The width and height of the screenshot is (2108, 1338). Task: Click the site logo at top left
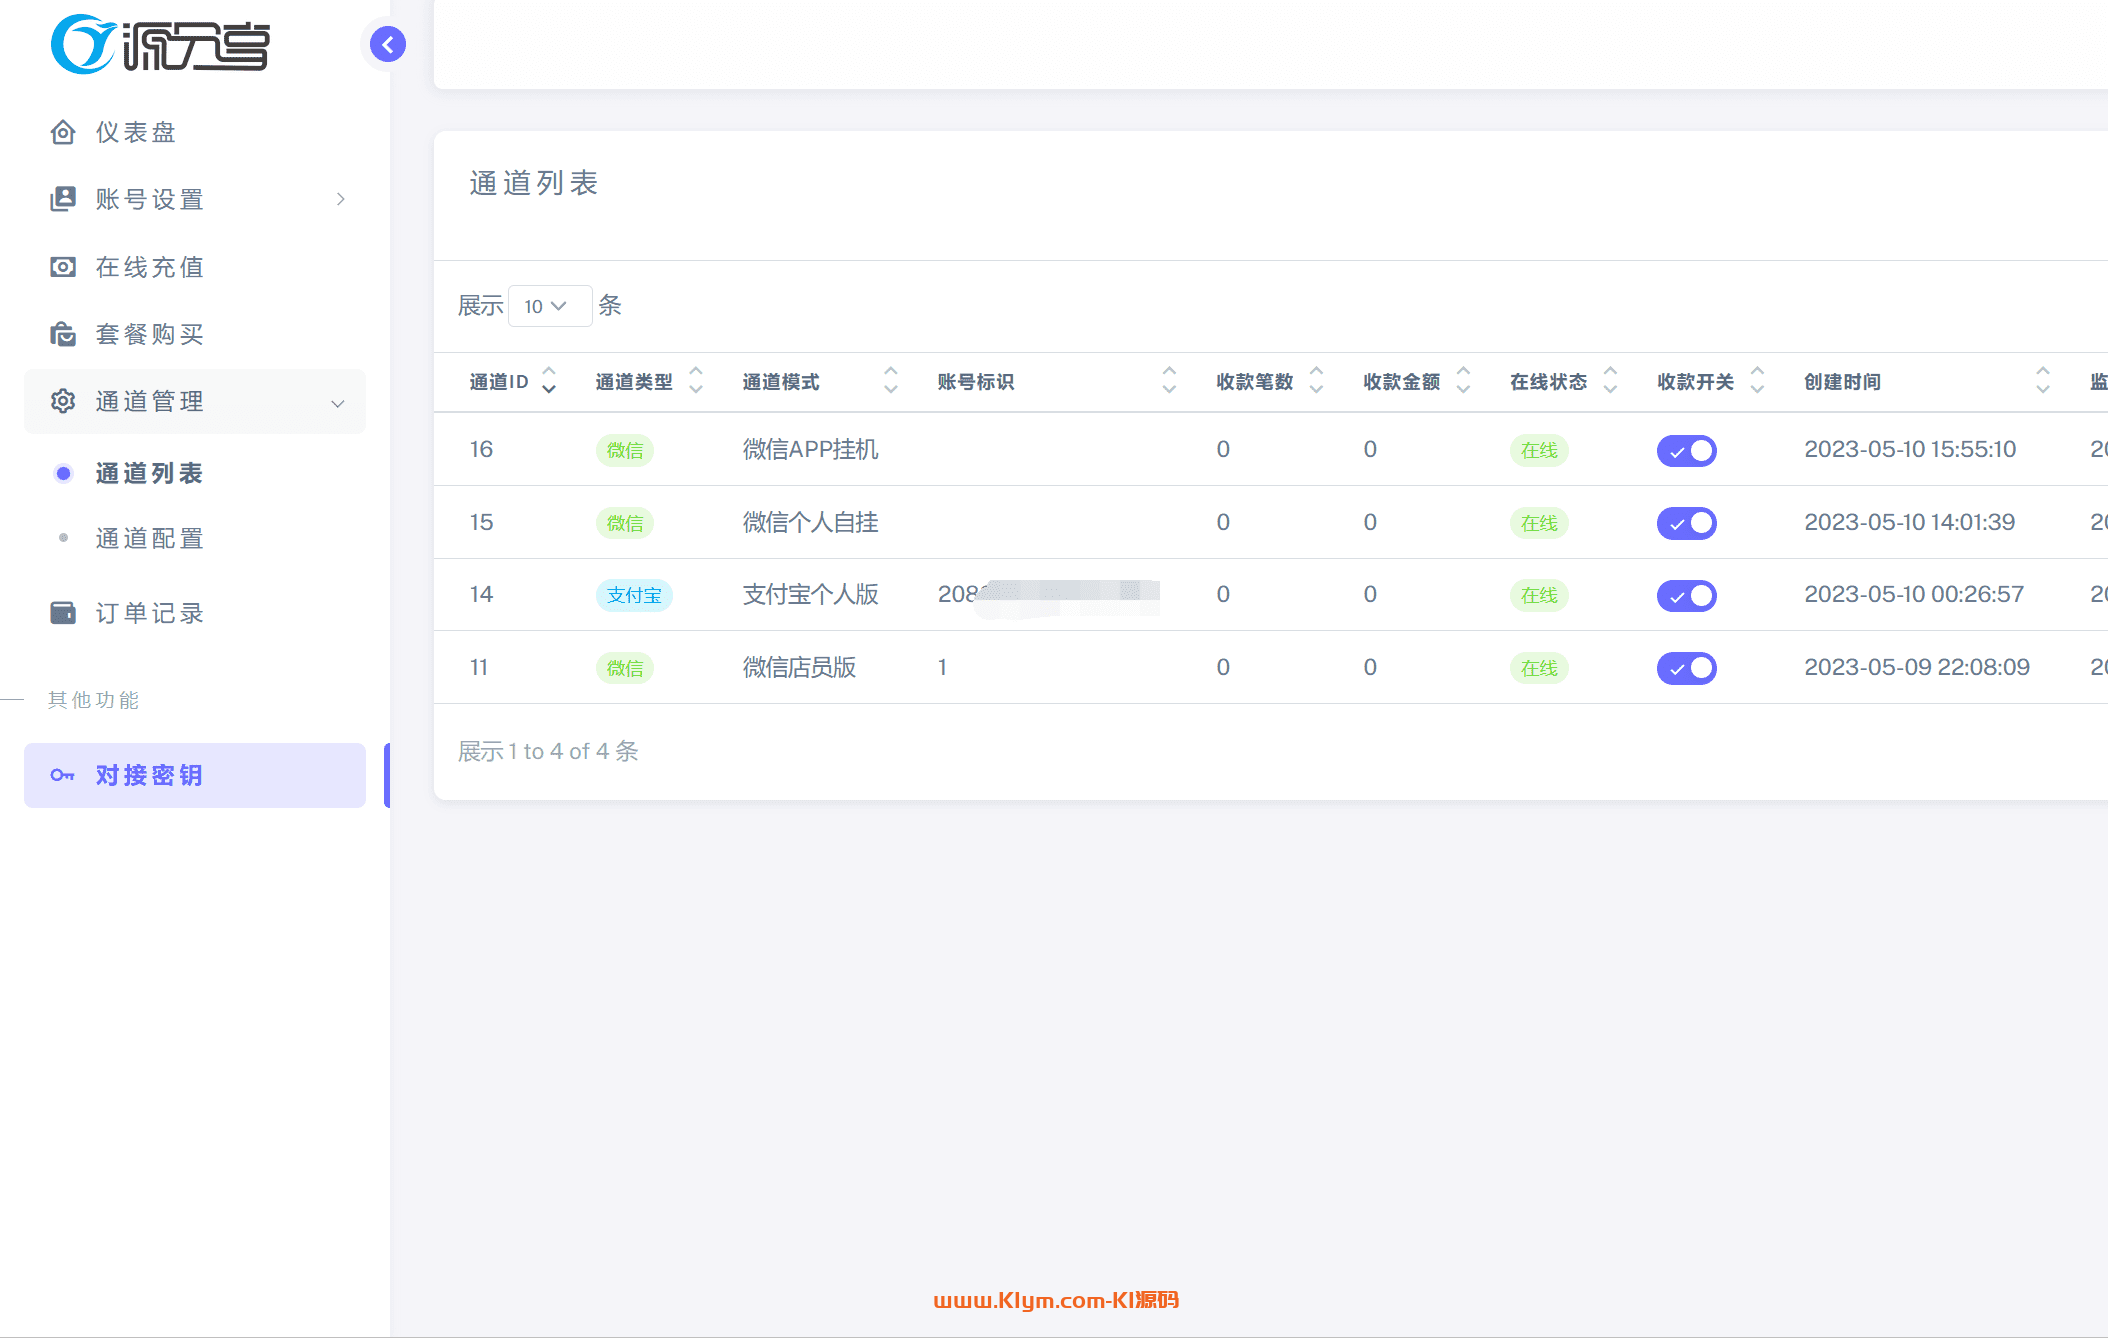[160, 44]
